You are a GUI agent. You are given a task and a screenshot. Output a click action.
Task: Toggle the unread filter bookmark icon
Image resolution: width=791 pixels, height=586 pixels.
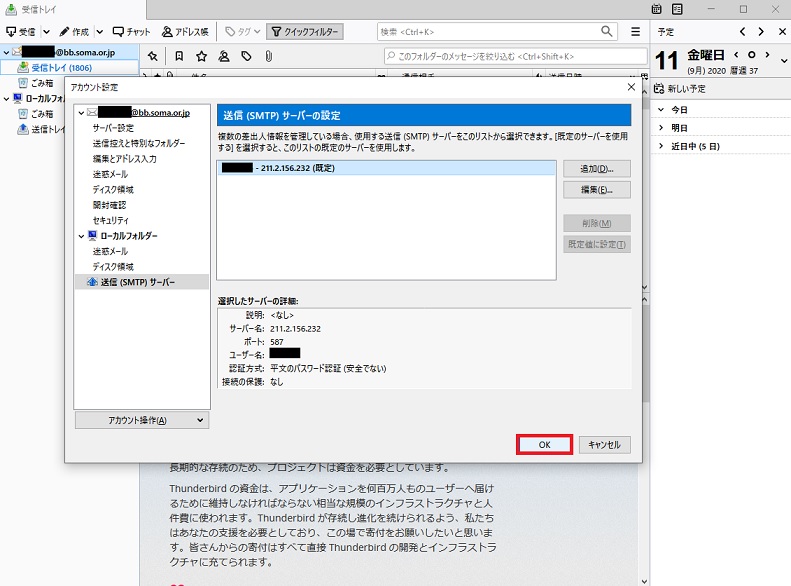[179, 56]
